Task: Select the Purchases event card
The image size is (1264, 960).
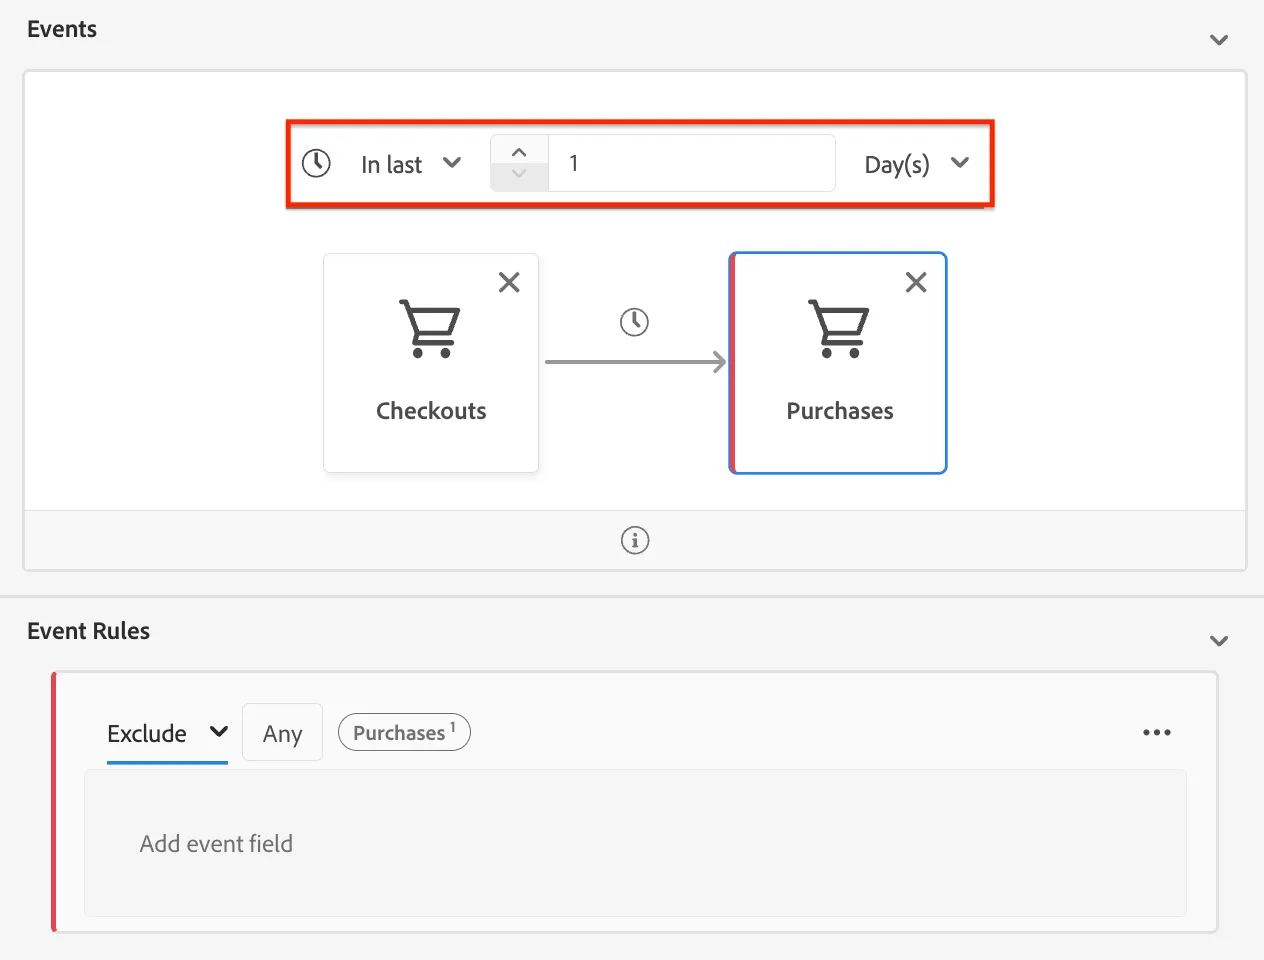Action: tap(838, 363)
